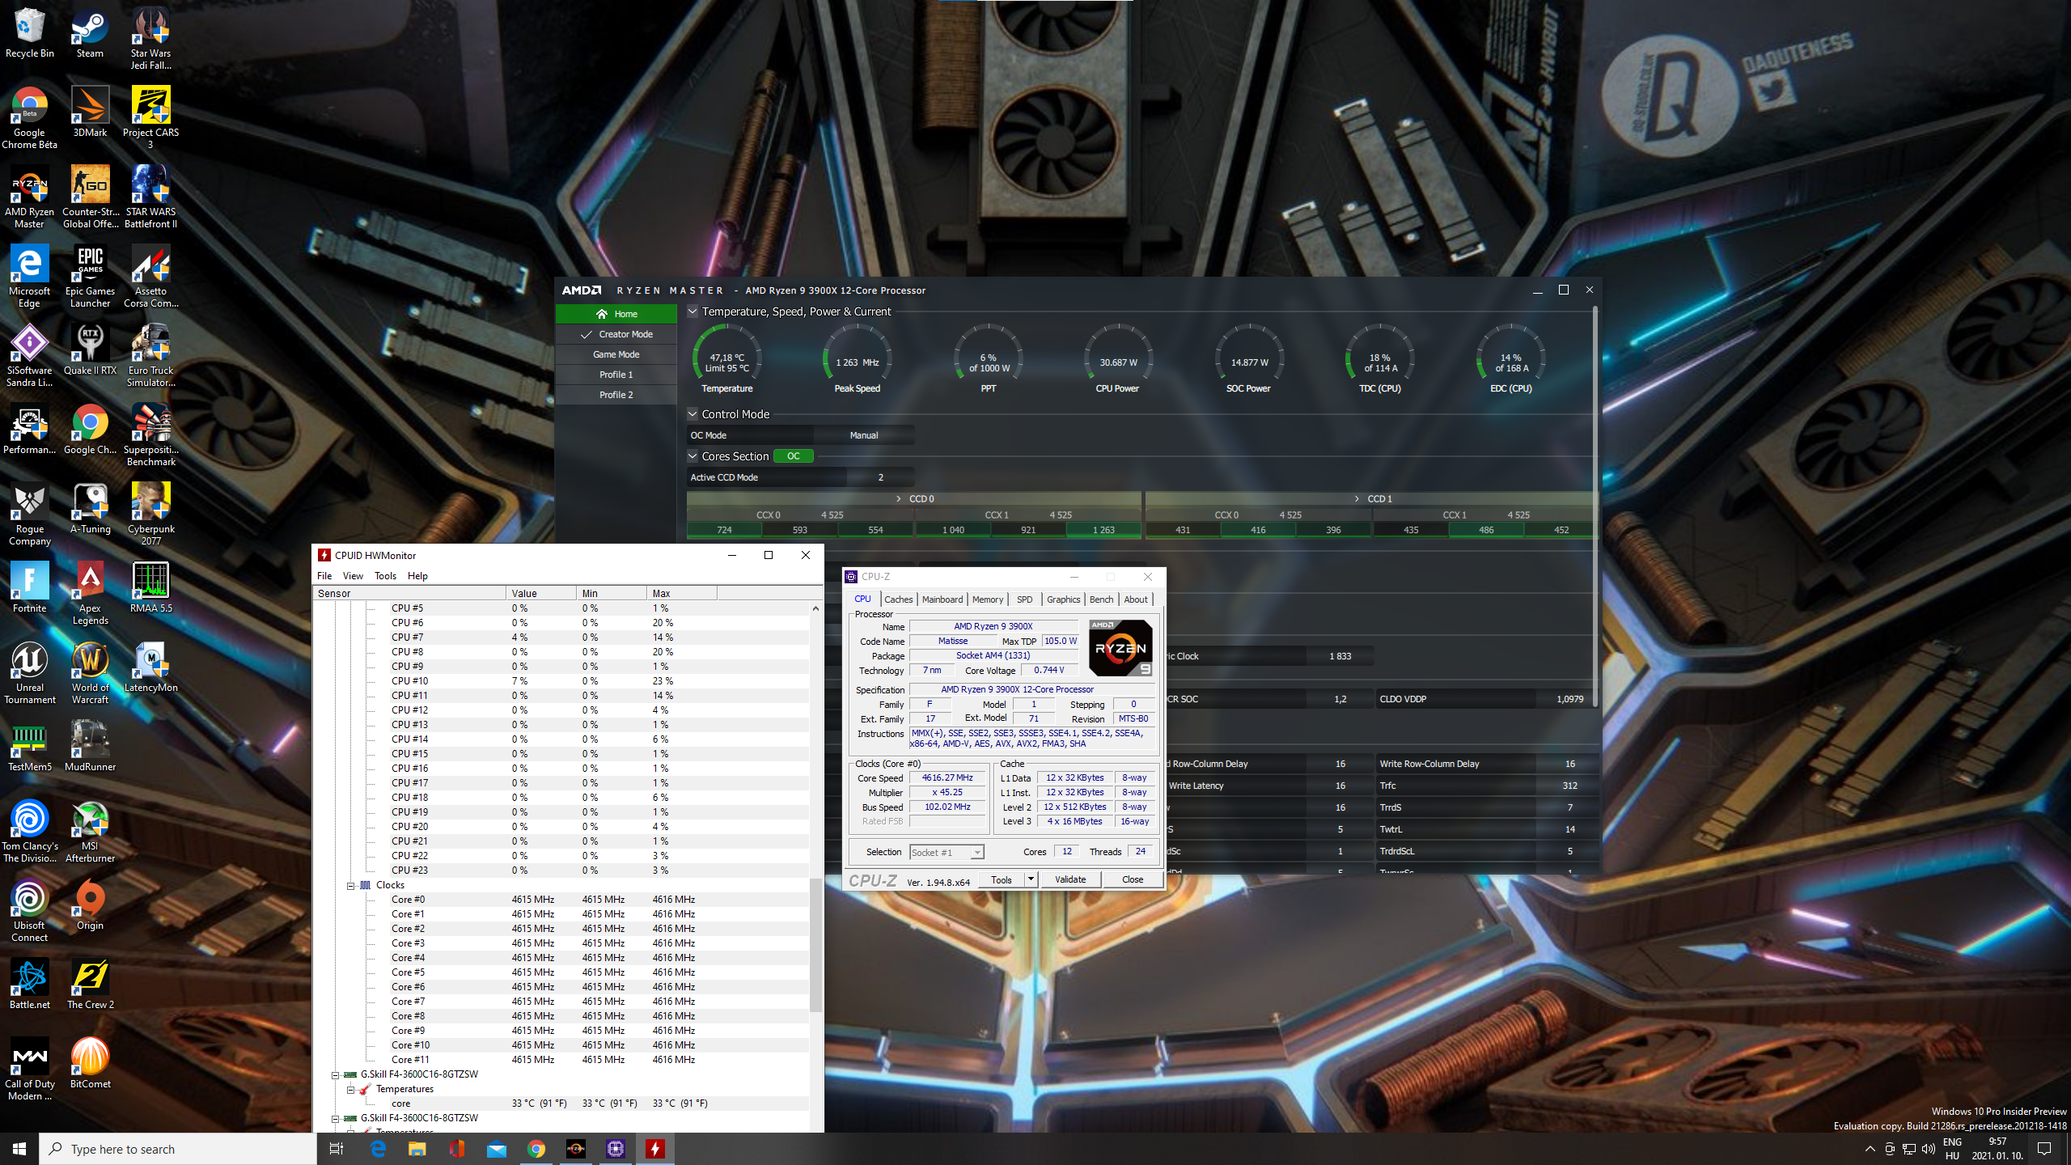The width and height of the screenshot is (2071, 1165).
Task: Collapse the Temperature, Speed, Power & Current section
Action: point(693,311)
